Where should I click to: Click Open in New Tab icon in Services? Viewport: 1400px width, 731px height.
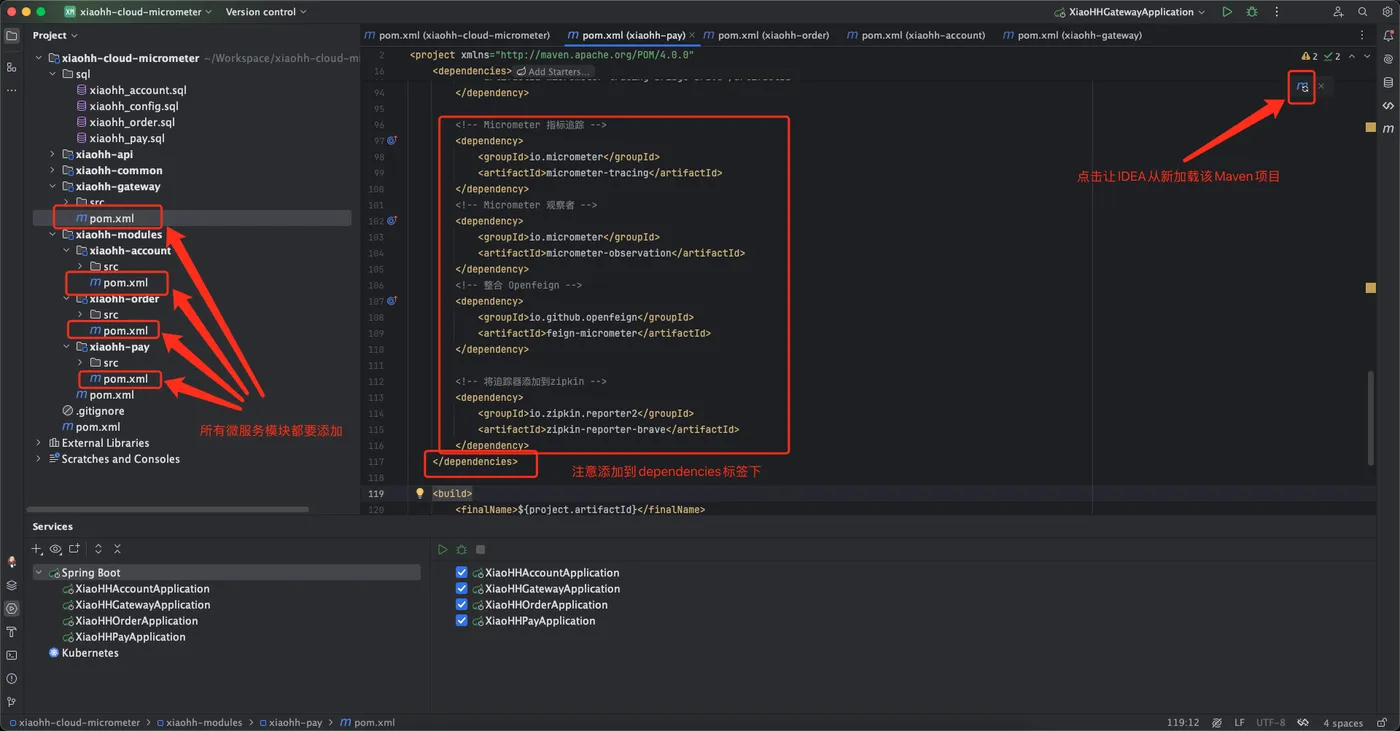coord(74,549)
